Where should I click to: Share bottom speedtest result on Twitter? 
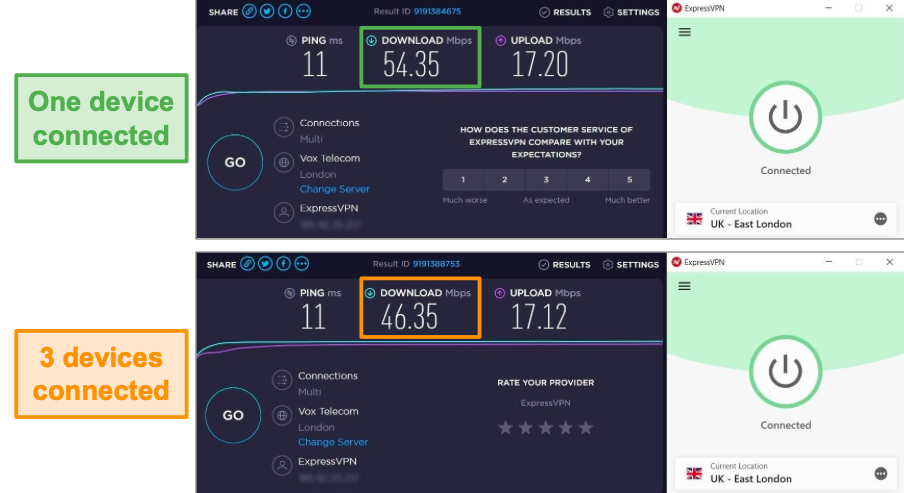[x=265, y=264]
